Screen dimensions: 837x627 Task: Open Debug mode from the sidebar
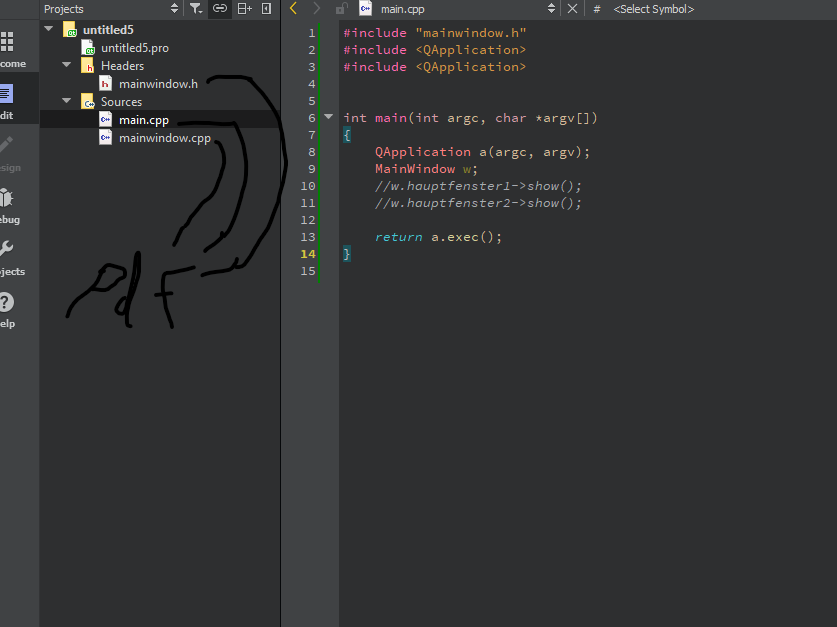7,200
